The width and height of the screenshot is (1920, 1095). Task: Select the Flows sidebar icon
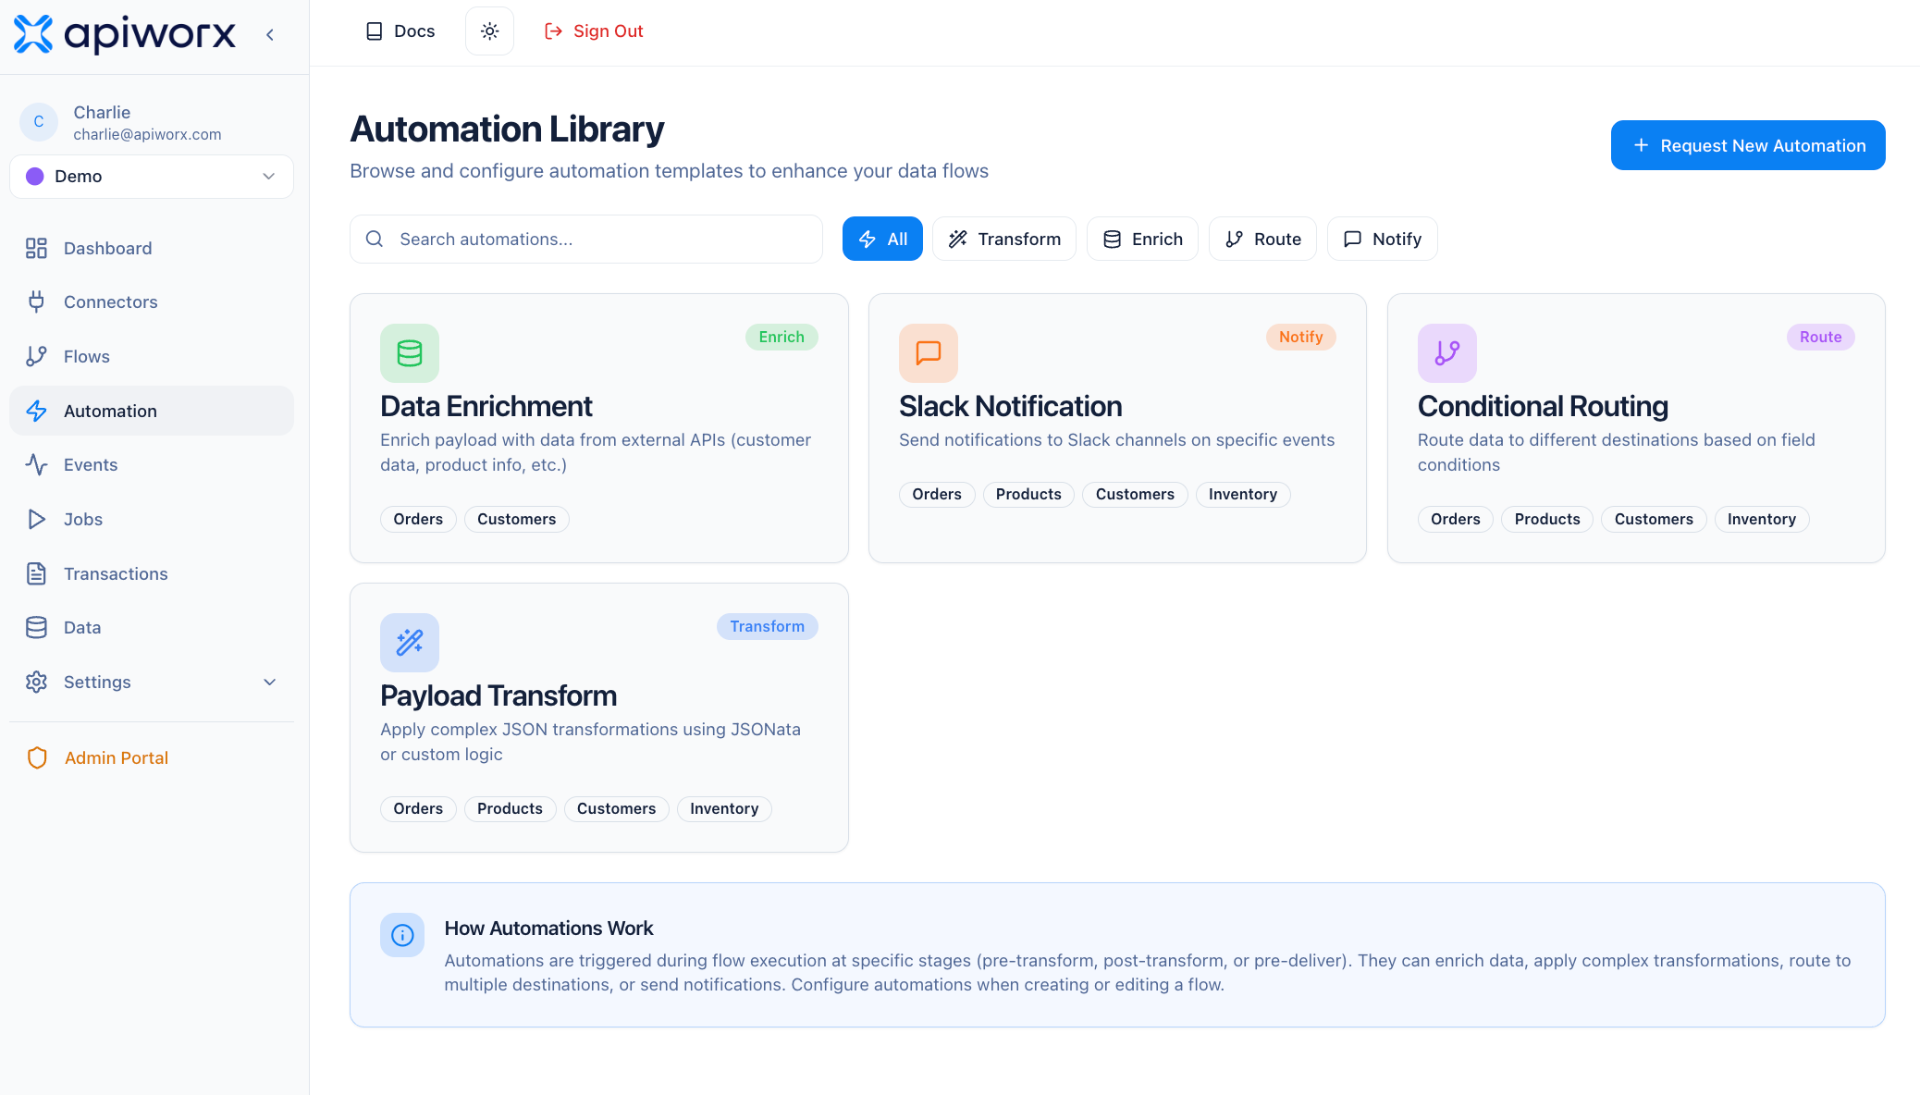(x=37, y=356)
